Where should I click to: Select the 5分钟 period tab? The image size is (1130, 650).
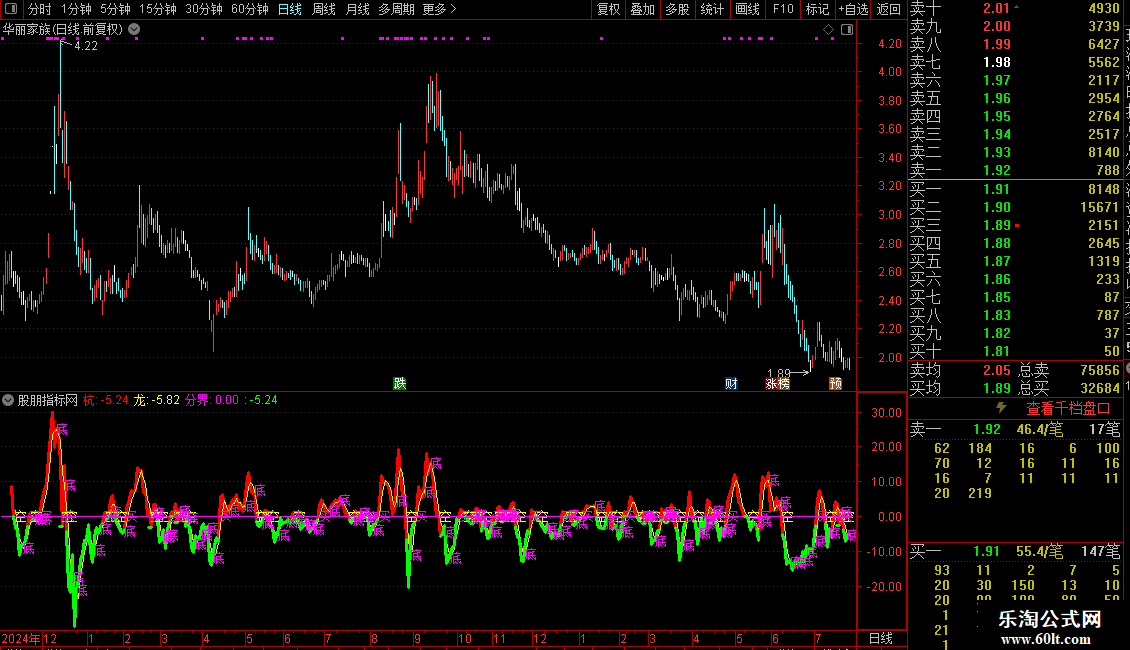click(115, 9)
